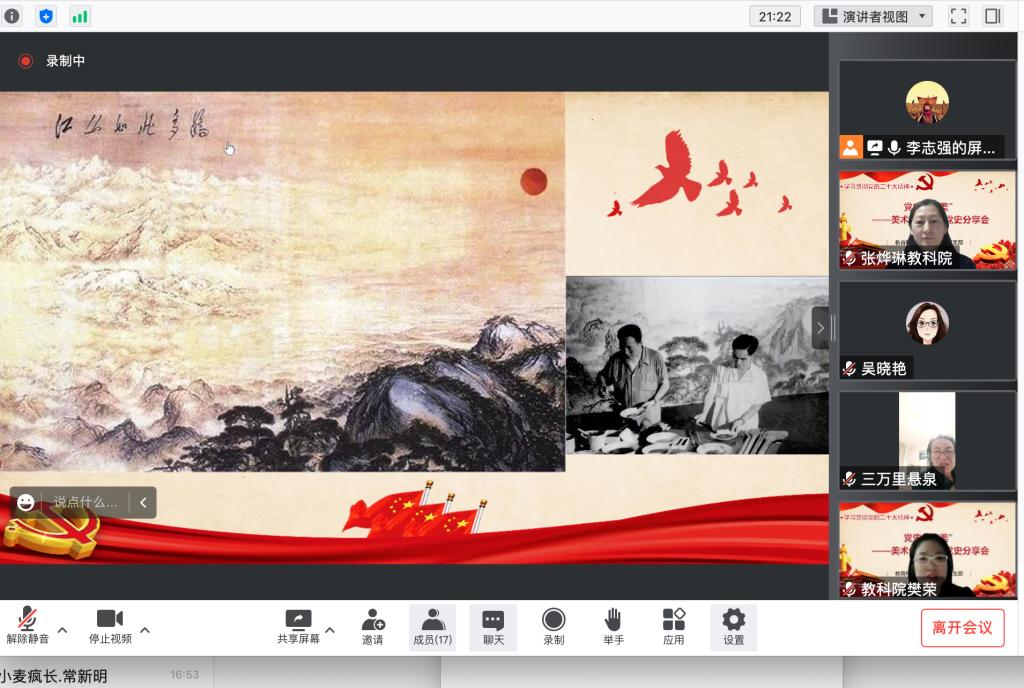Screen dimensions: 1024x688
Task: Raise hand with 举手 button
Action: pyautogui.click(x=613, y=627)
